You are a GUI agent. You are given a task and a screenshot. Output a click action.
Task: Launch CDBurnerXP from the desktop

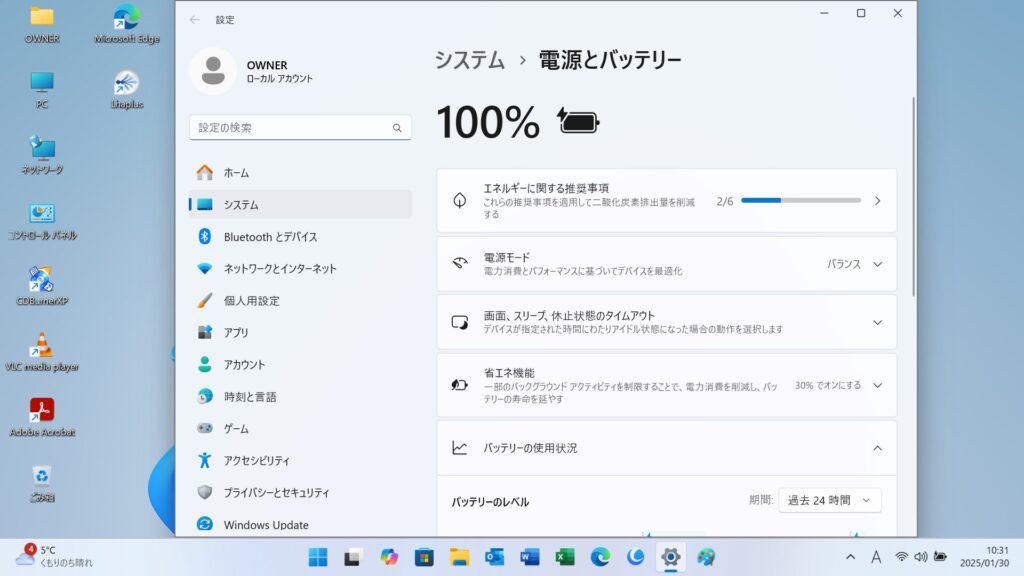click(x=42, y=280)
